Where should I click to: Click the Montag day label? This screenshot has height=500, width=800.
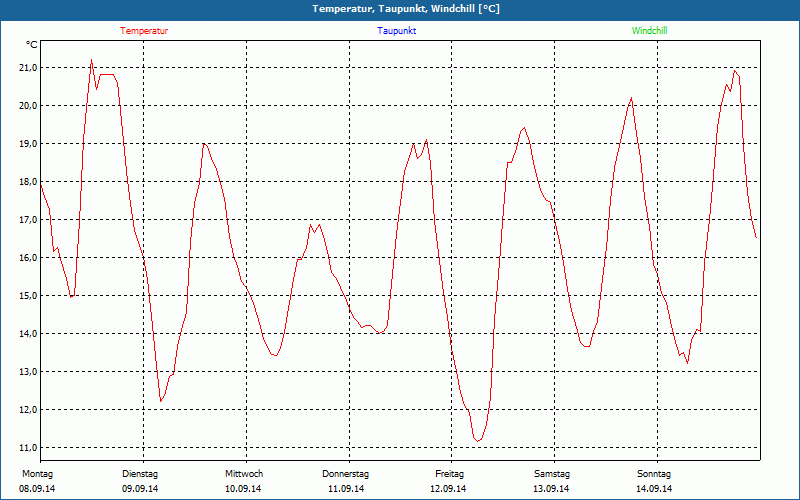pos(37,474)
